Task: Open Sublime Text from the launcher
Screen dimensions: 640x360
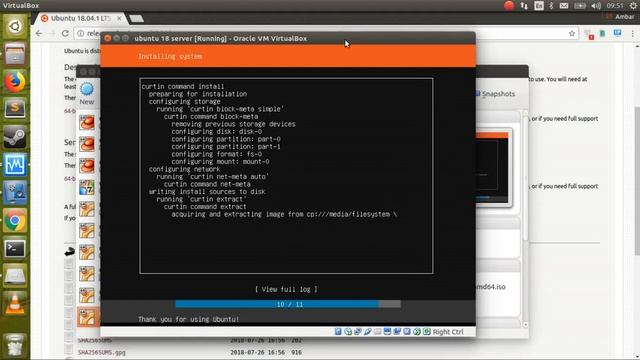Action: (15, 109)
